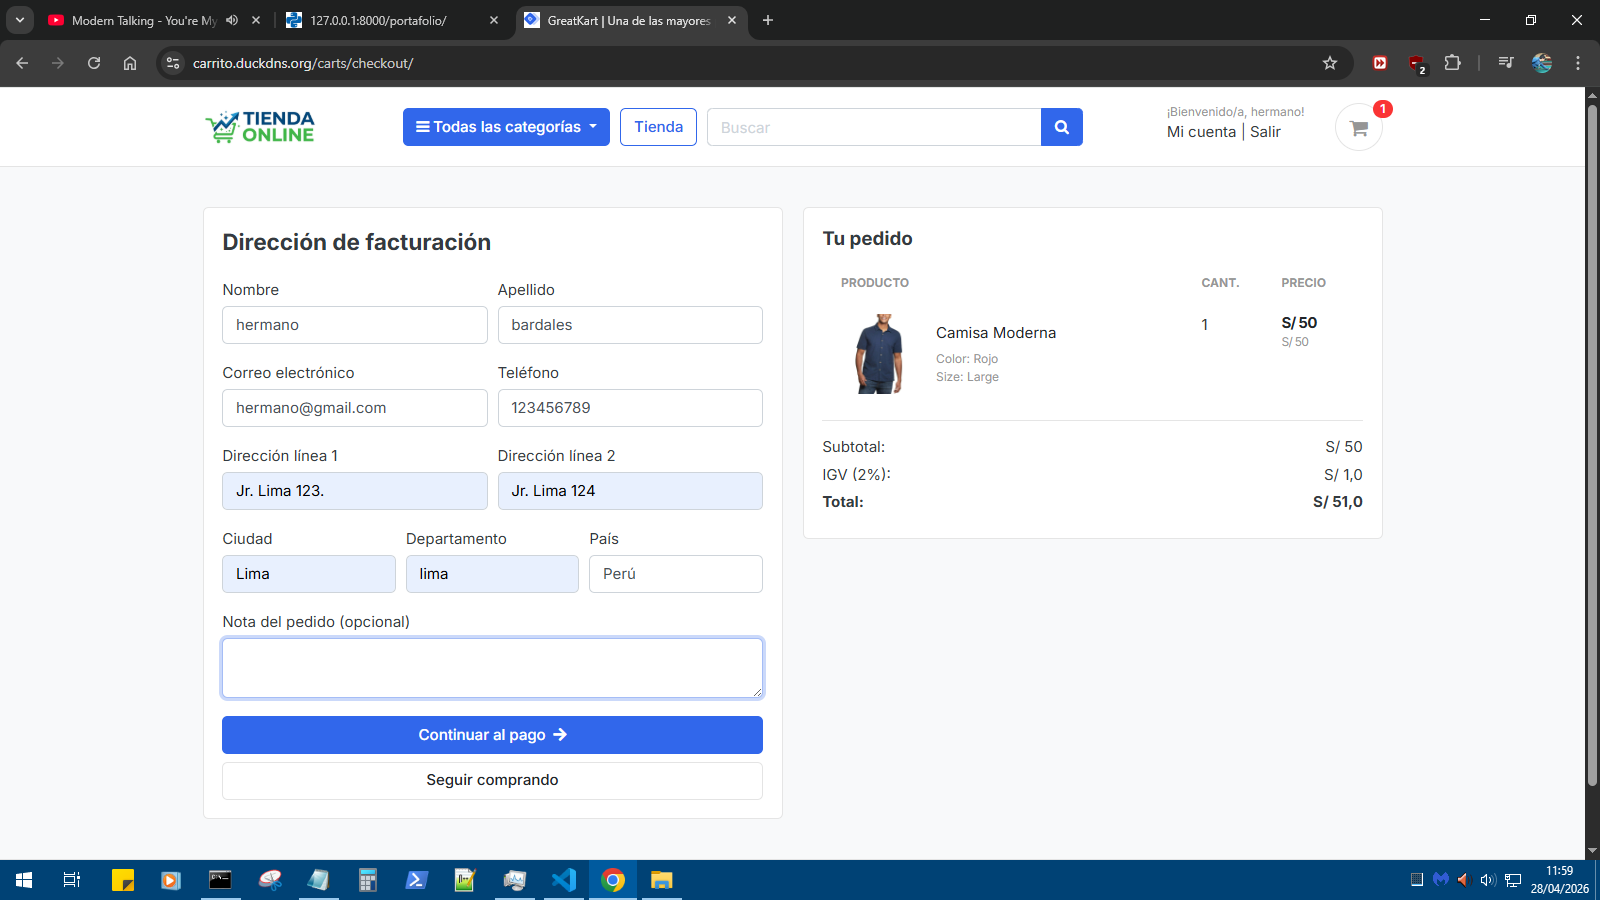
Task: Click the País field
Action: tap(676, 574)
